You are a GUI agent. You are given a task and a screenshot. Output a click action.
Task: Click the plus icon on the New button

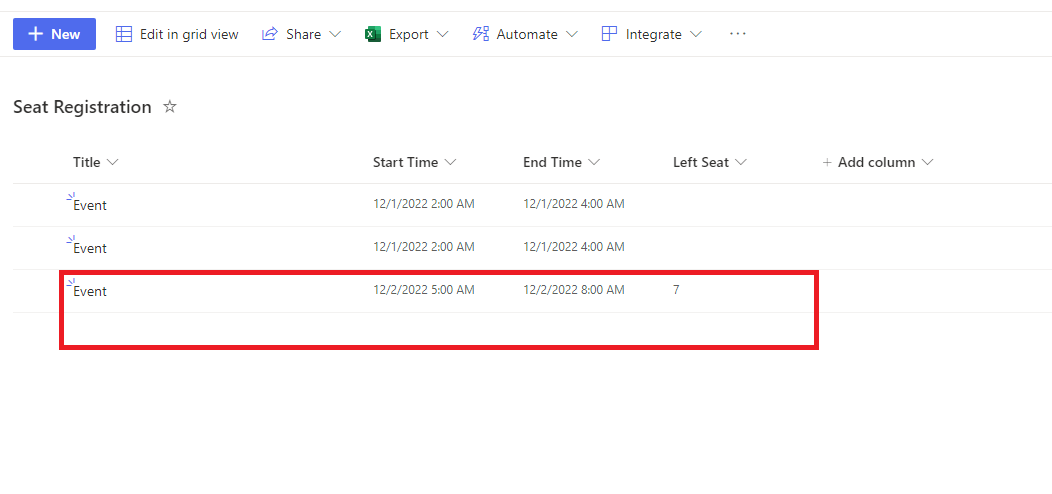[x=36, y=34]
